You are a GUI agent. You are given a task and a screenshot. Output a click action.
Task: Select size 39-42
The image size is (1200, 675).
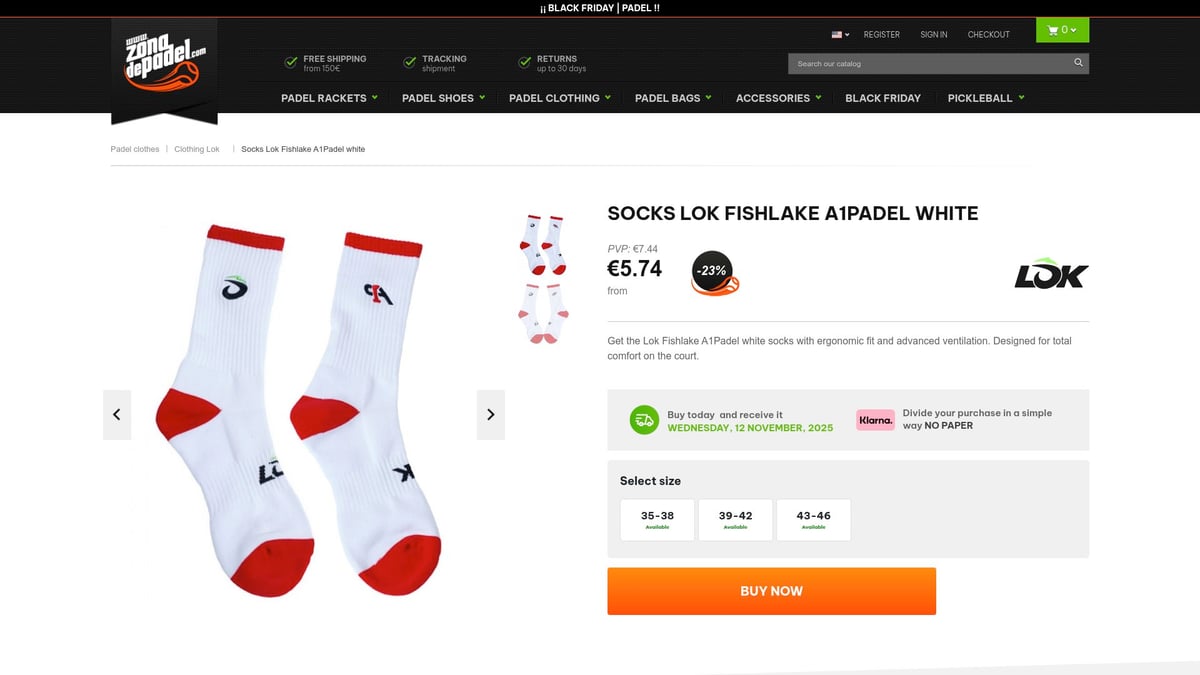point(735,519)
